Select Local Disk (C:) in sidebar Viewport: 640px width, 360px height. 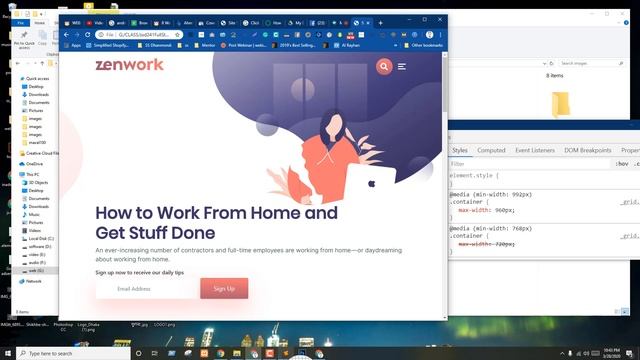pyautogui.click(x=38, y=238)
